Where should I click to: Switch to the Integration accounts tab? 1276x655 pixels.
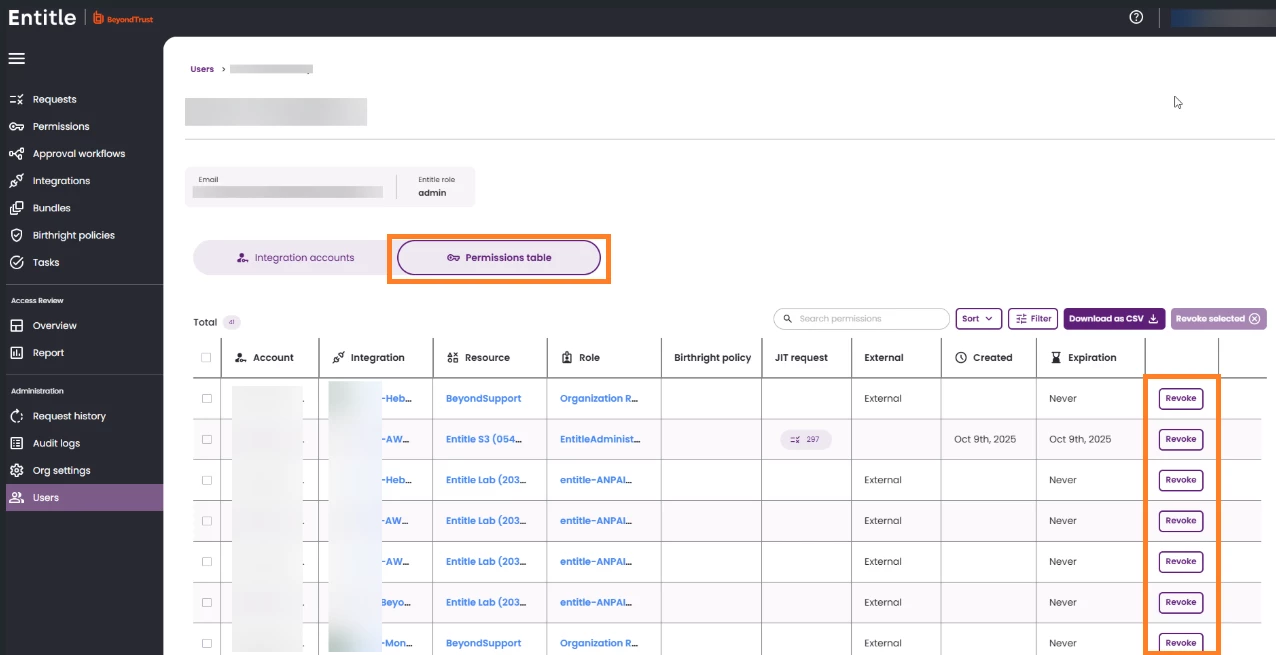pos(294,258)
